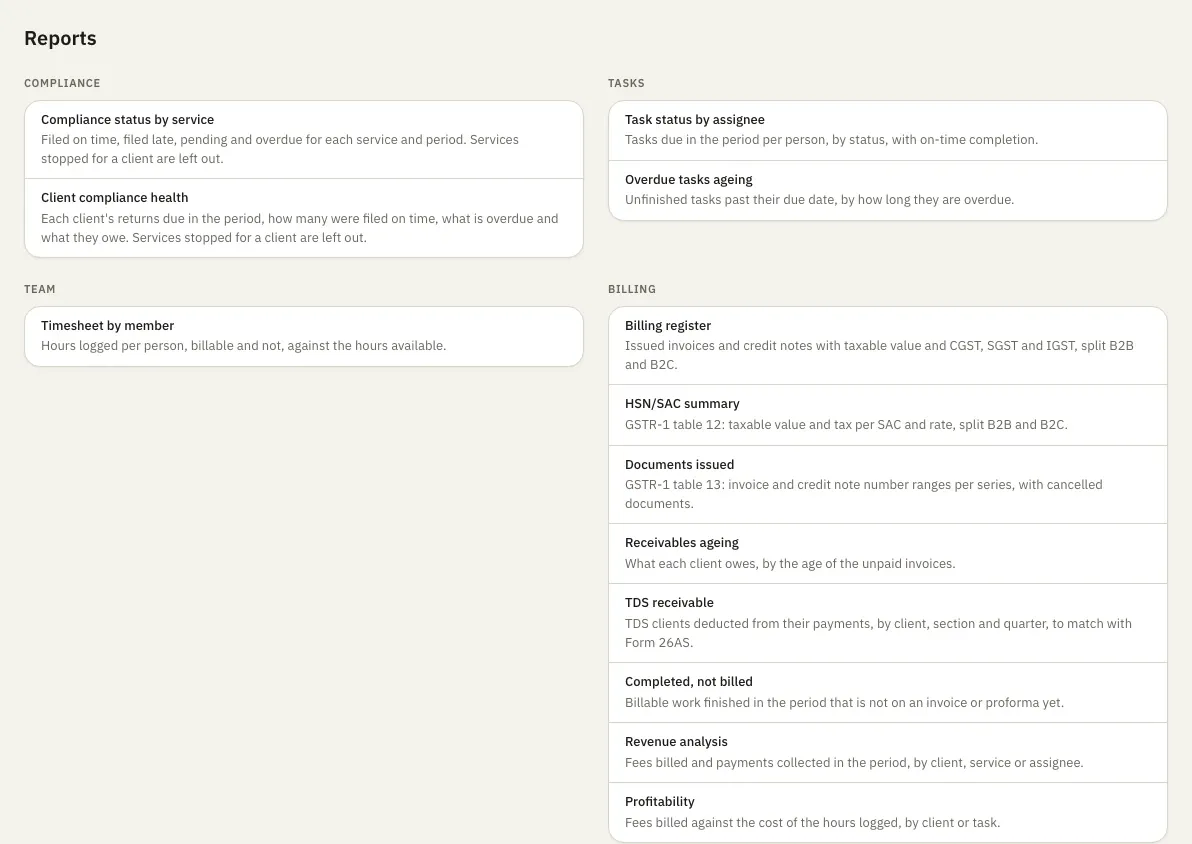The height and width of the screenshot is (844, 1192).
Task: Open Client compliance health report
Action: click(303, 217)
